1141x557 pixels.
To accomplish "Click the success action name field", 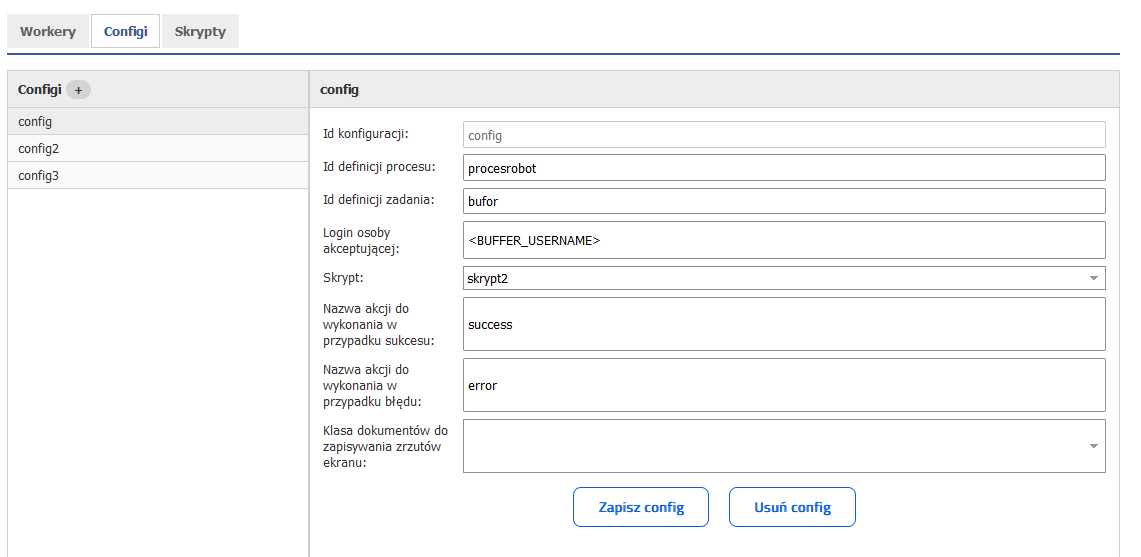I will (x=784, y=324).
